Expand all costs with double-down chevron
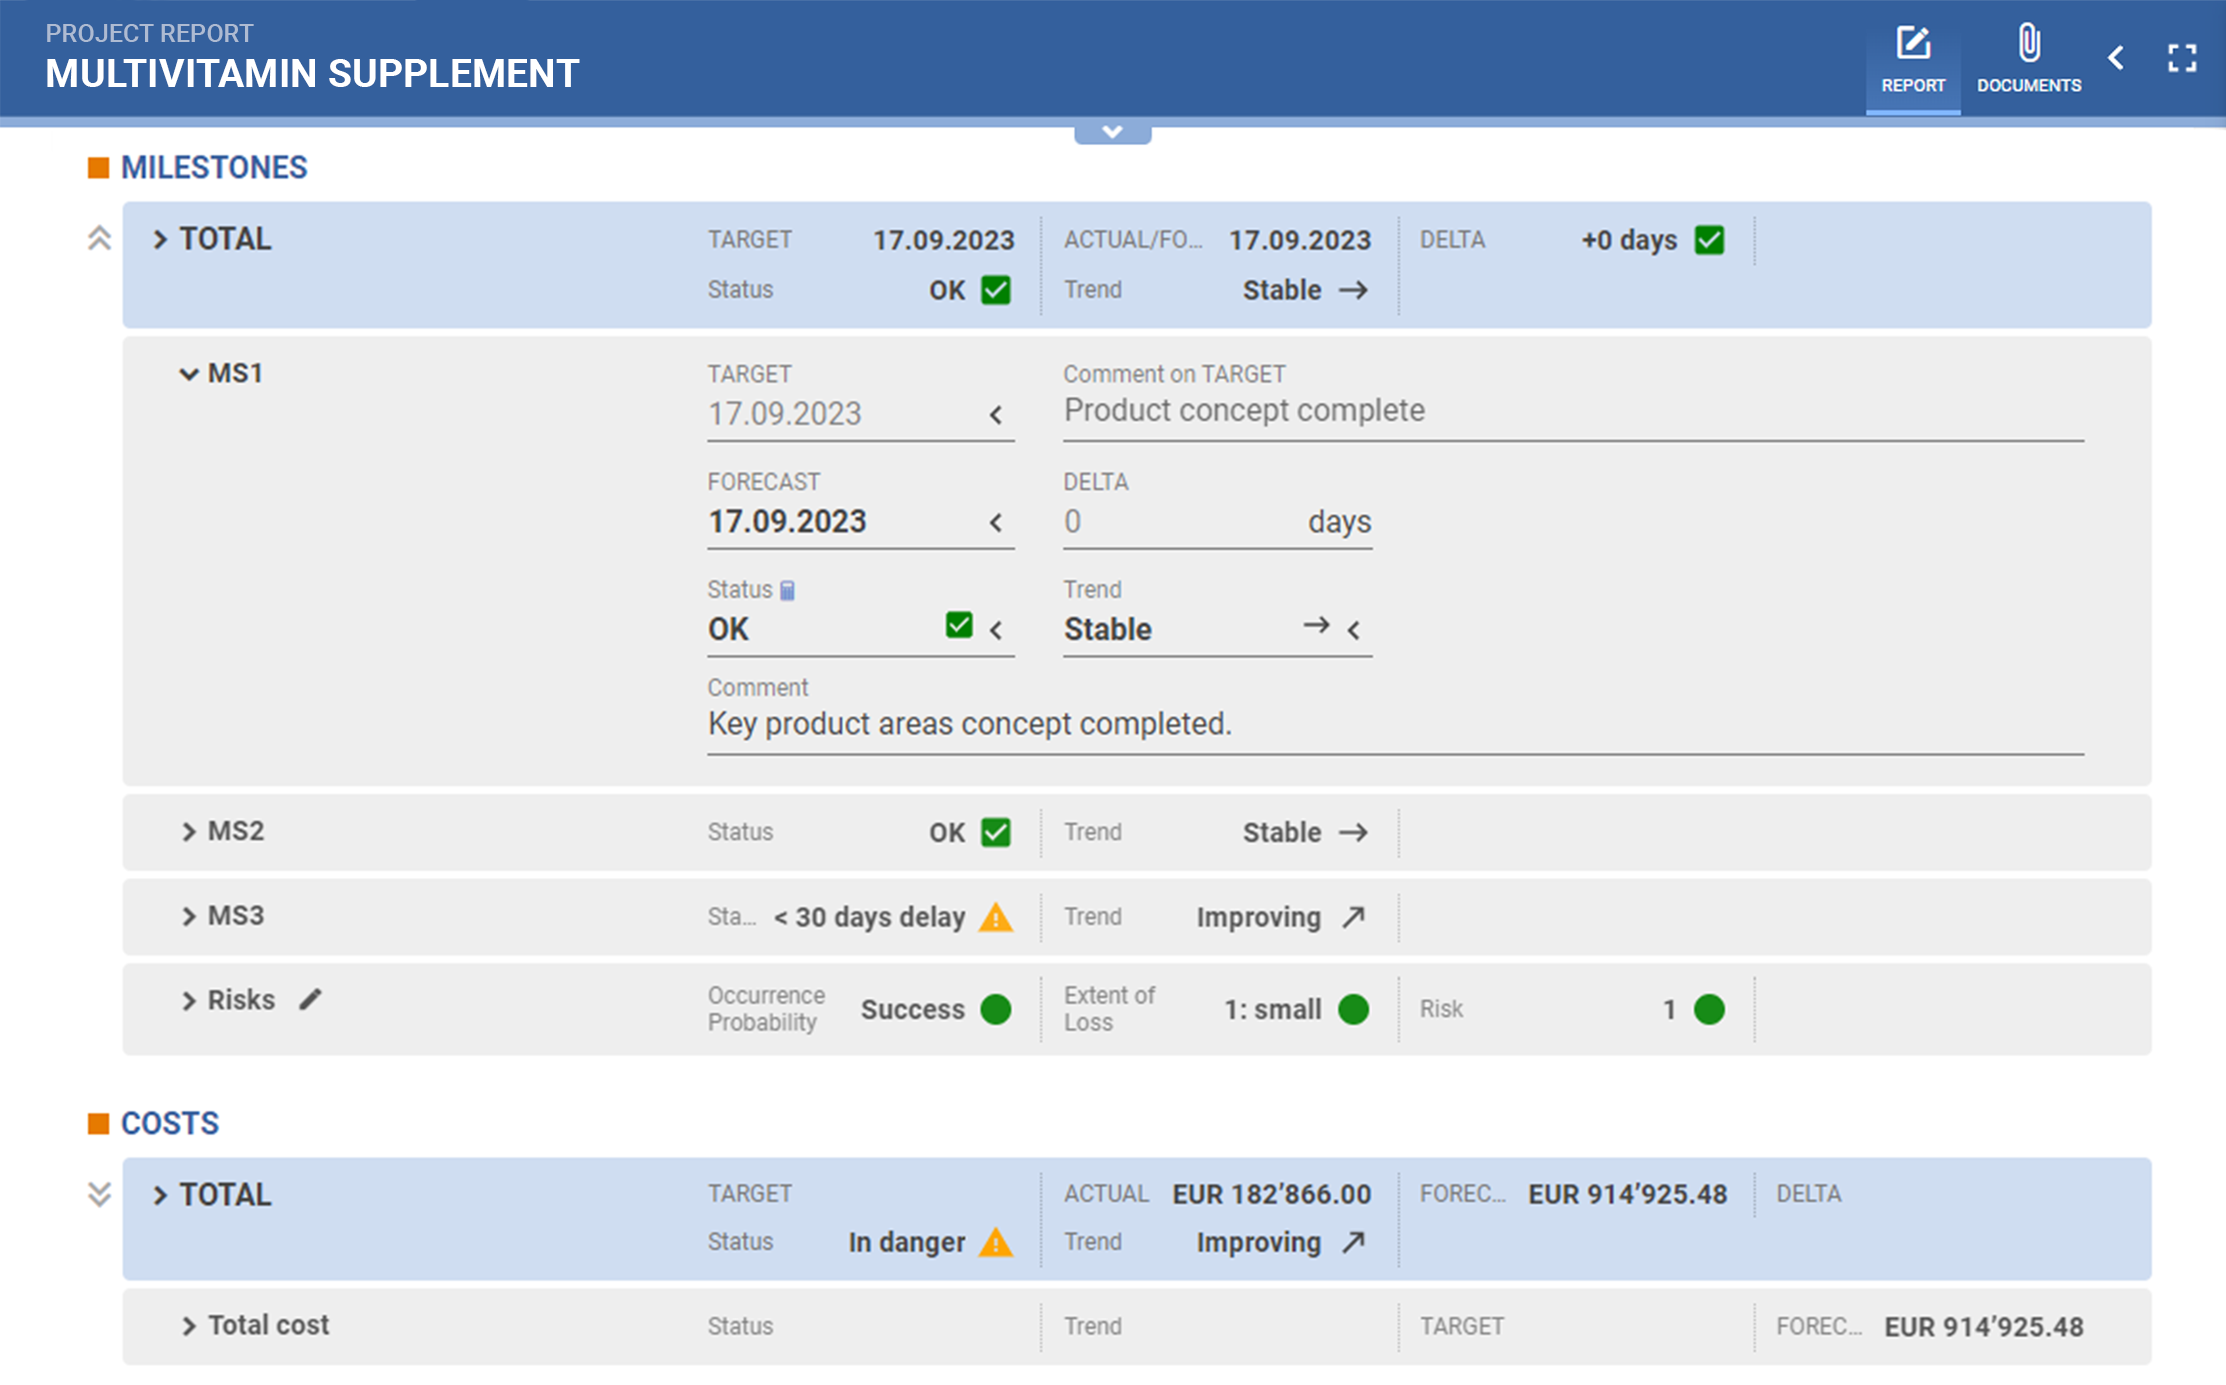The width and height of the screenshot is (2226, 1385). click(99, 1194)
